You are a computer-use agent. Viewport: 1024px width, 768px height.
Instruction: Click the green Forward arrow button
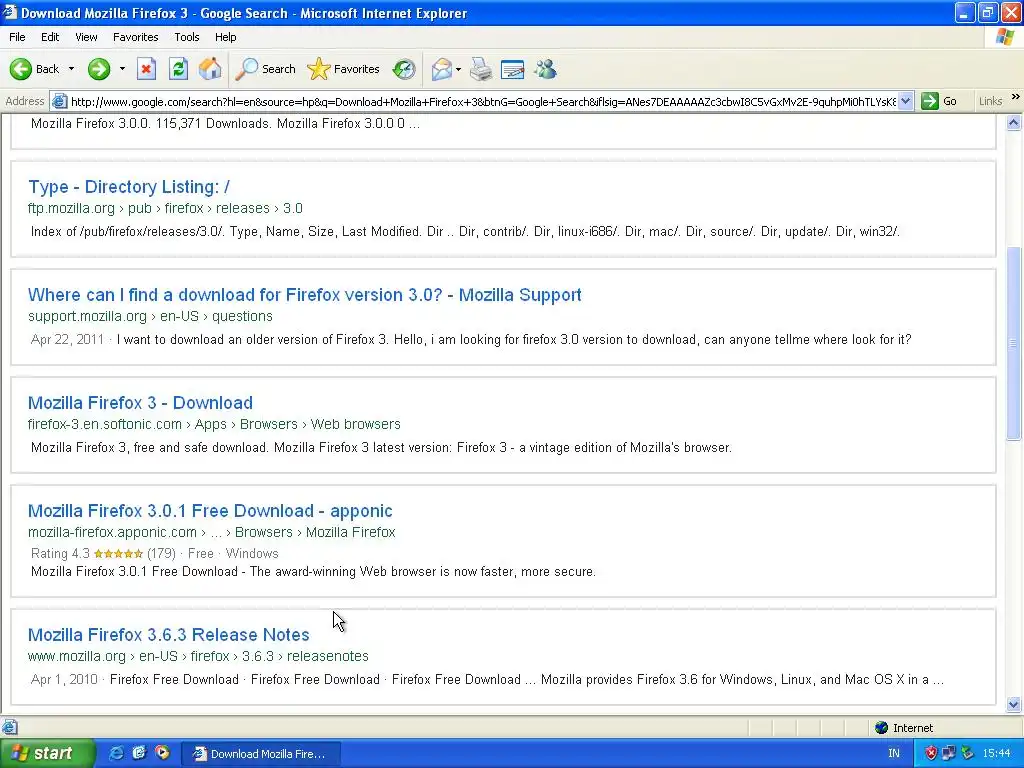tap(99, 69)
